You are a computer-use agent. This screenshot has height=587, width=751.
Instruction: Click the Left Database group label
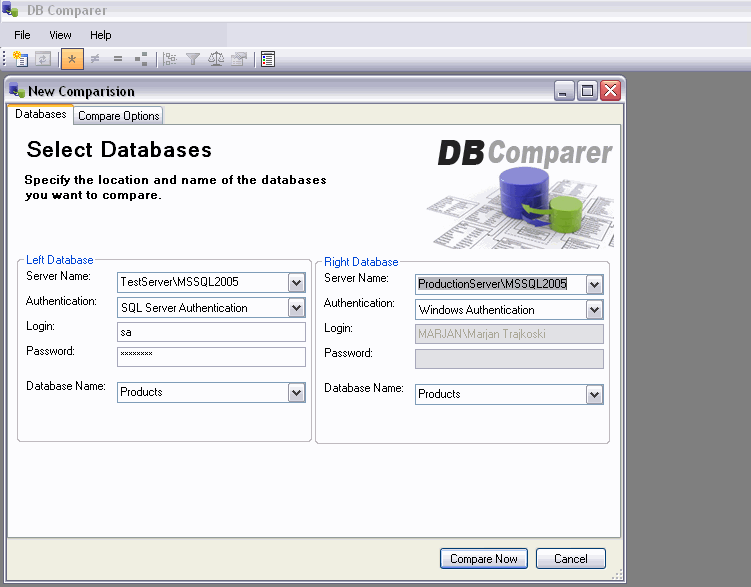click(x=60, y=260)
